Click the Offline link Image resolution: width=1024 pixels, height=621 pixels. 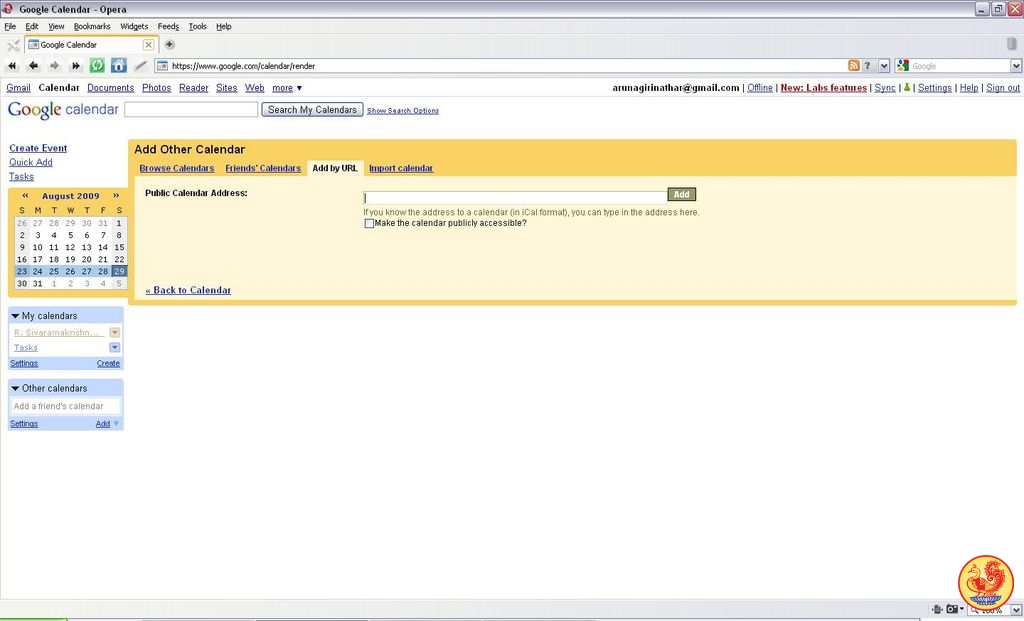[x=760, y=88]
